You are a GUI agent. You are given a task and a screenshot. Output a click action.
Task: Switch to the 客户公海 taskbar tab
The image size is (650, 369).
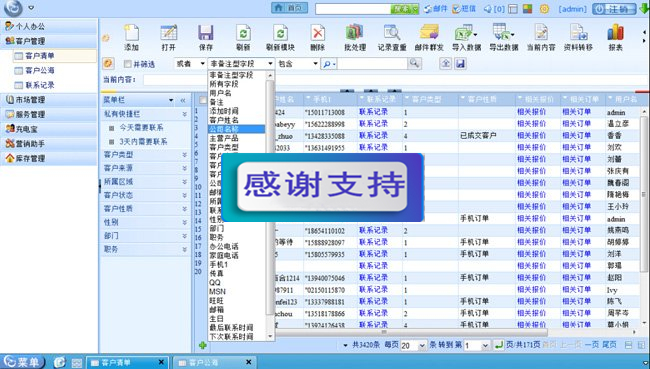[213, 362]
